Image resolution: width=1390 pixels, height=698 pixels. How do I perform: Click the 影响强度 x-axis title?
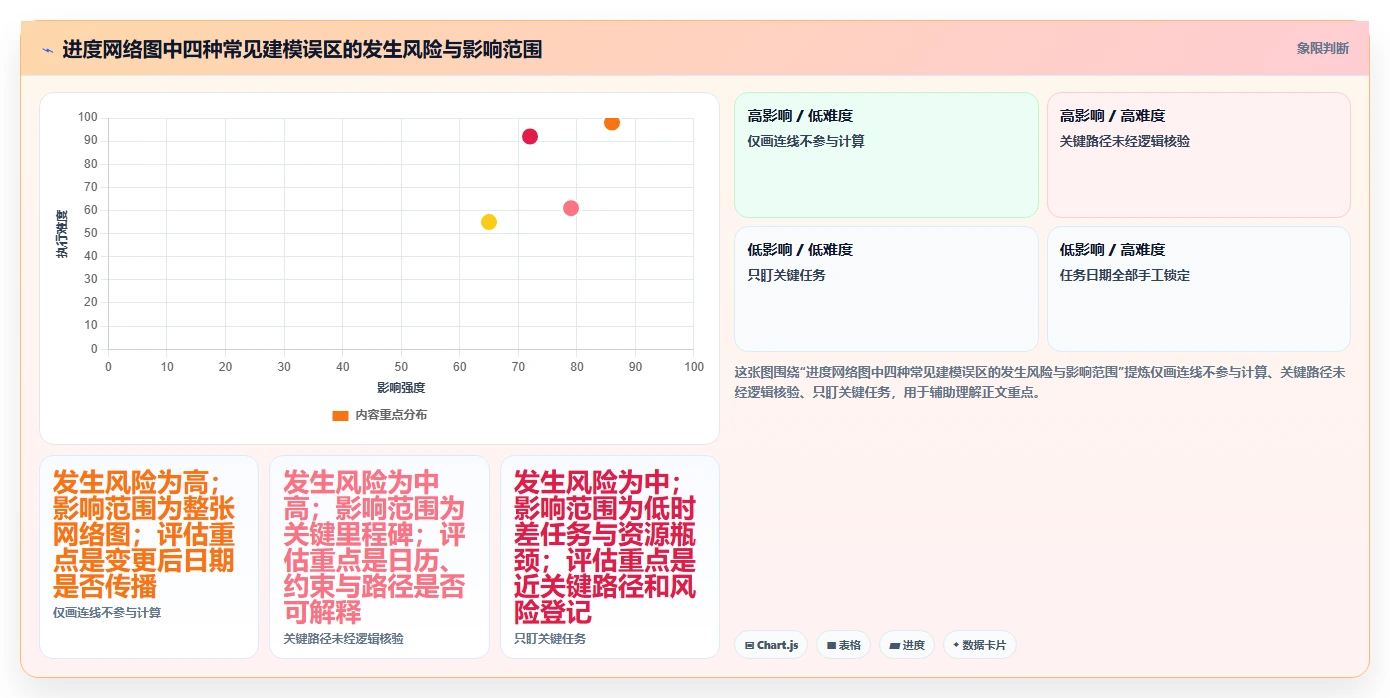coord(401,387)
